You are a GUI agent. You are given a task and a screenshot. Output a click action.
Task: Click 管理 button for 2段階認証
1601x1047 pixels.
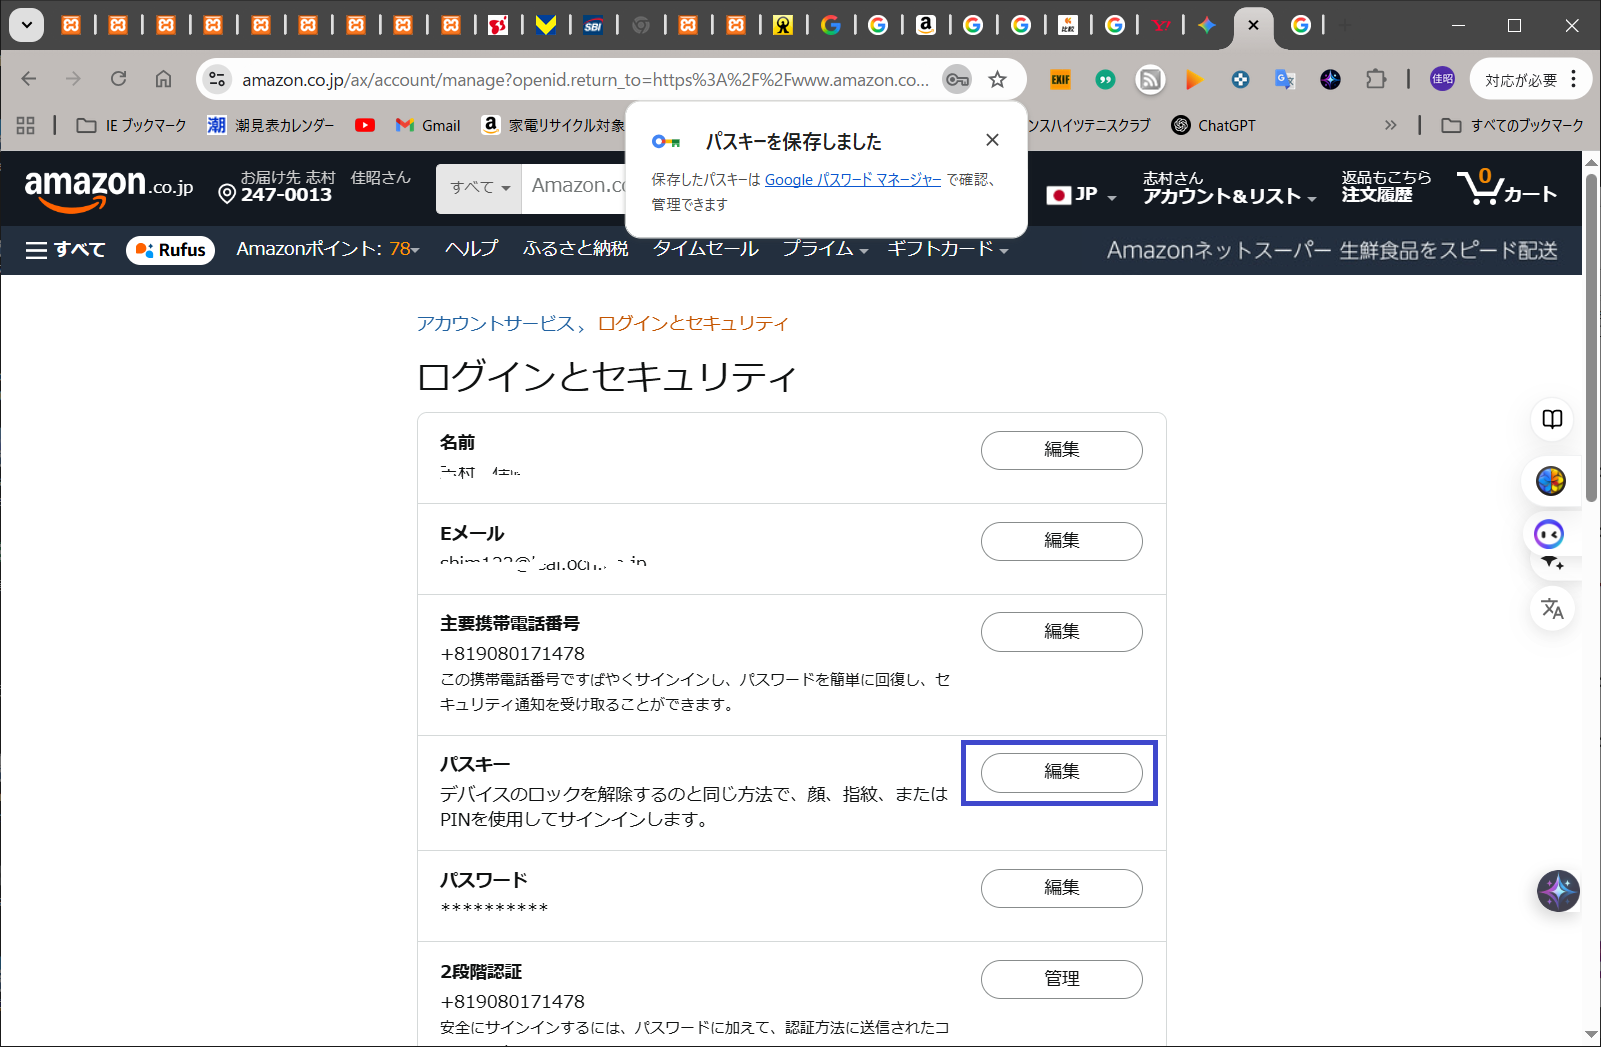coord(1061,979)
